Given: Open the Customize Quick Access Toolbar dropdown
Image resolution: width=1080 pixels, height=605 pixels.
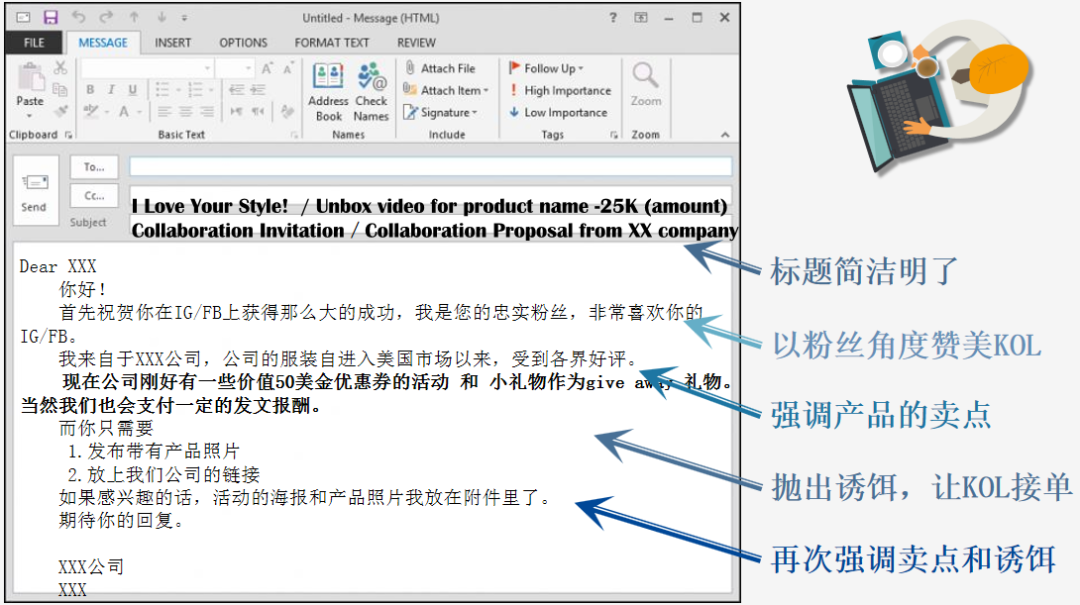Looking at the screenshot, I should [x=184, y=18].
